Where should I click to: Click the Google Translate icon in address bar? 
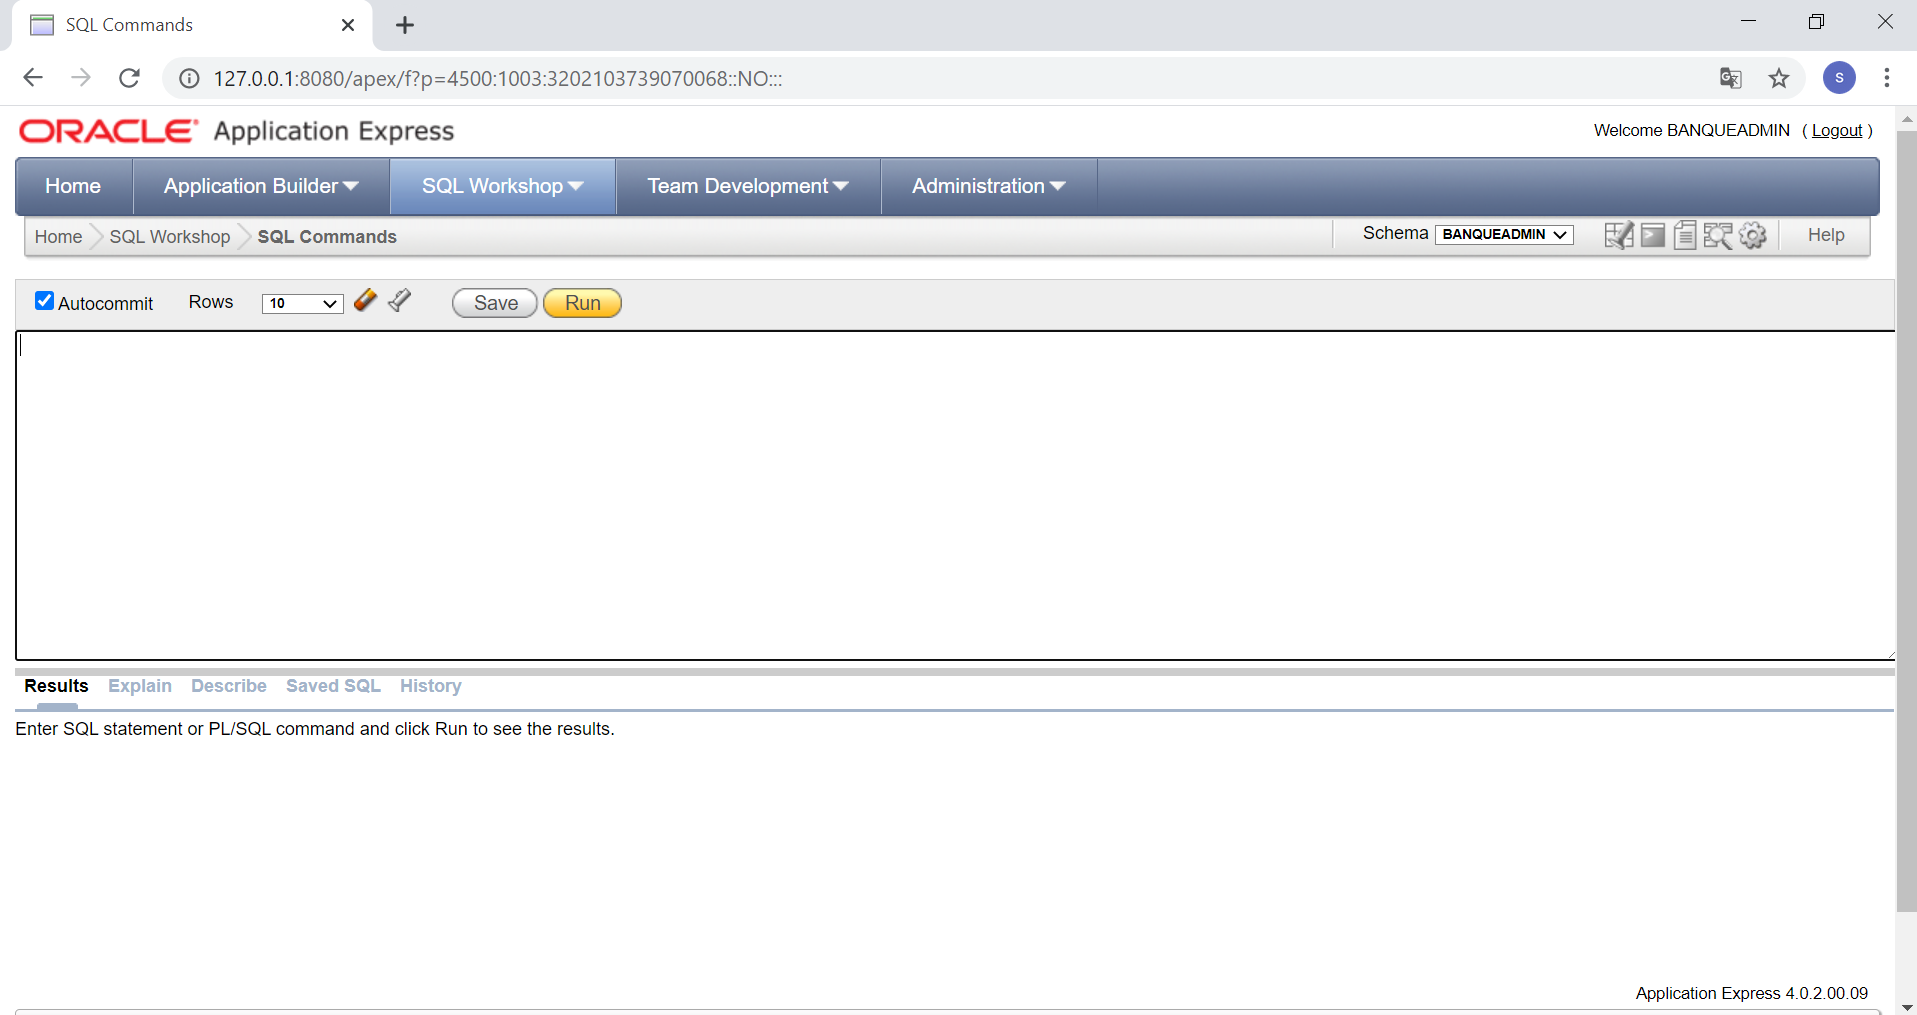[1731, 78]
